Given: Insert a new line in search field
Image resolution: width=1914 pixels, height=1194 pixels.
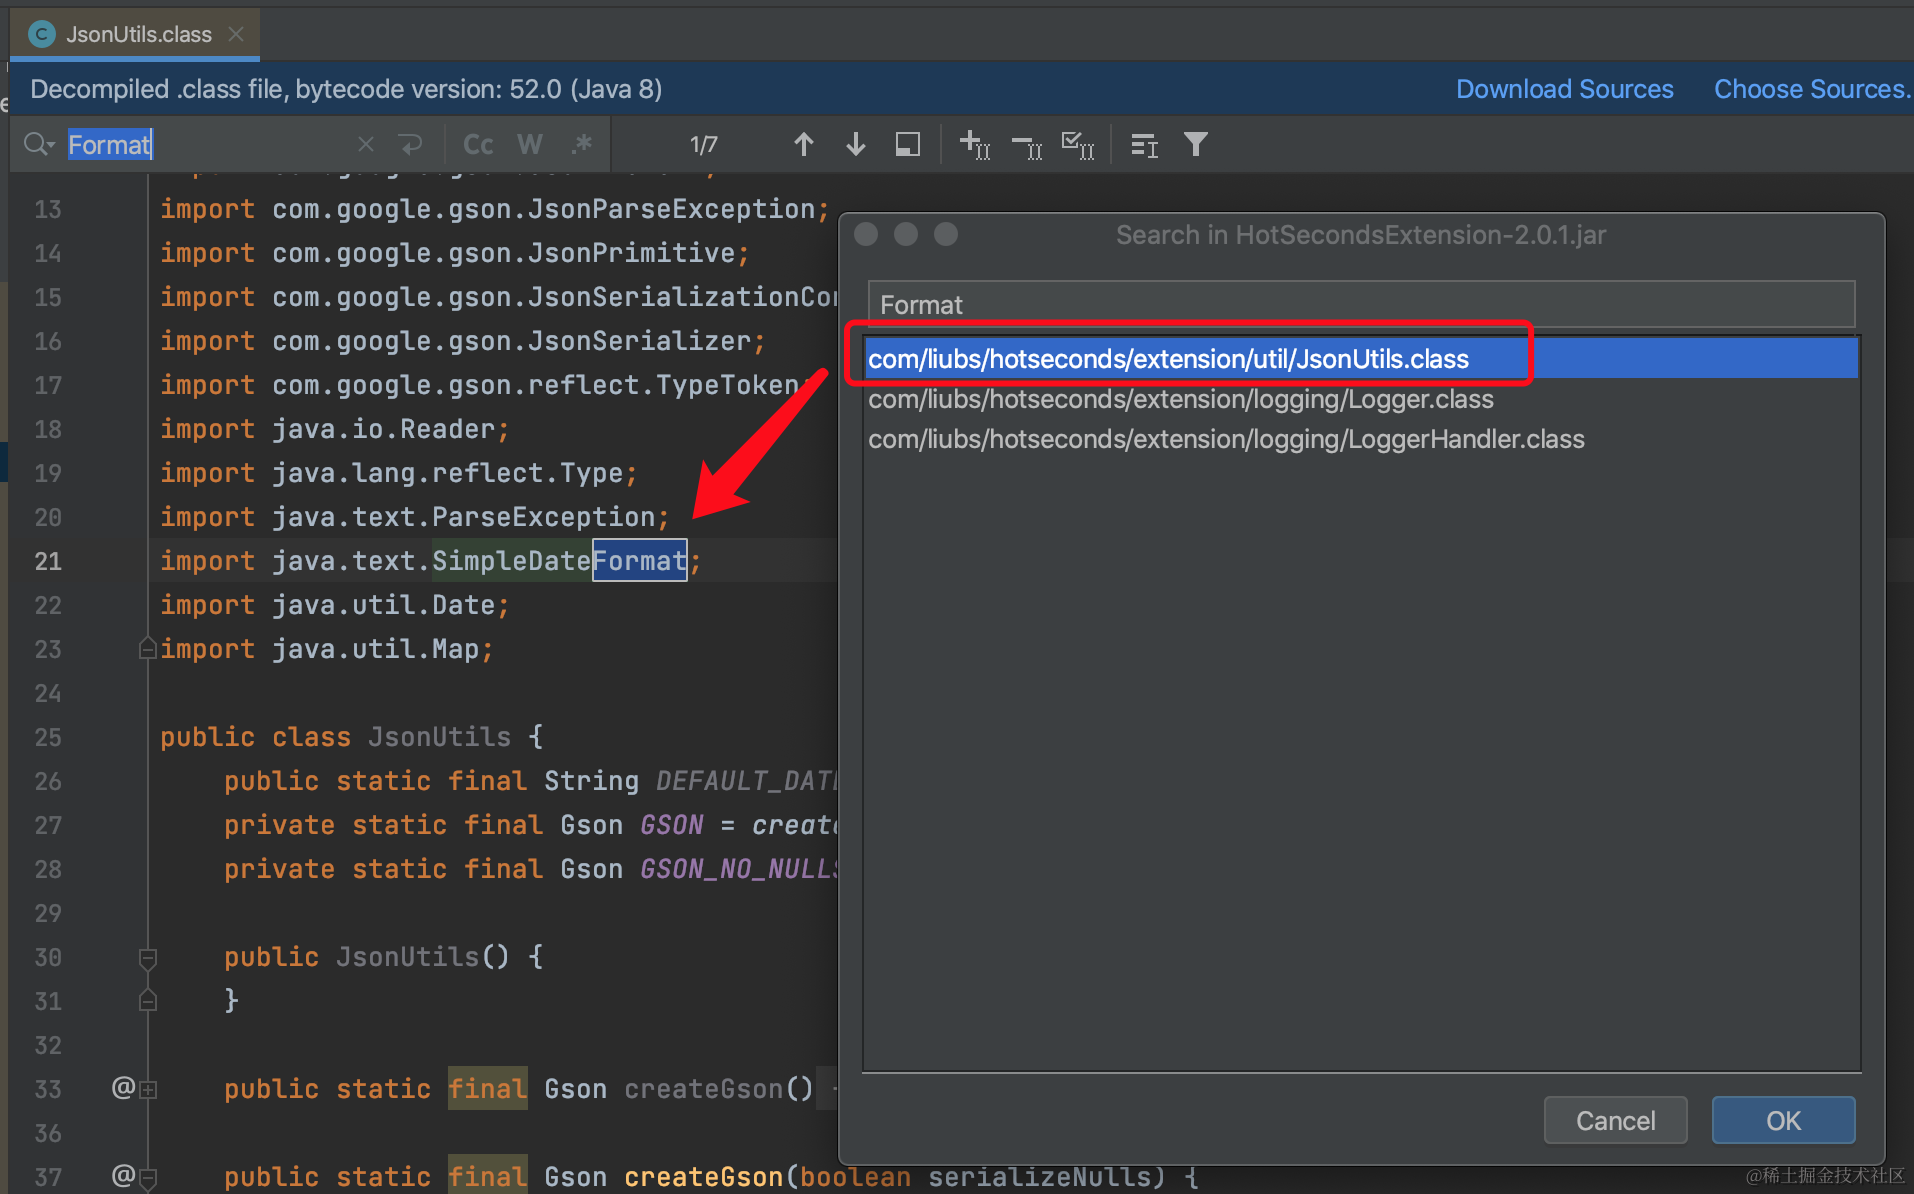Looking at the screenshot, I should [410, 144].
